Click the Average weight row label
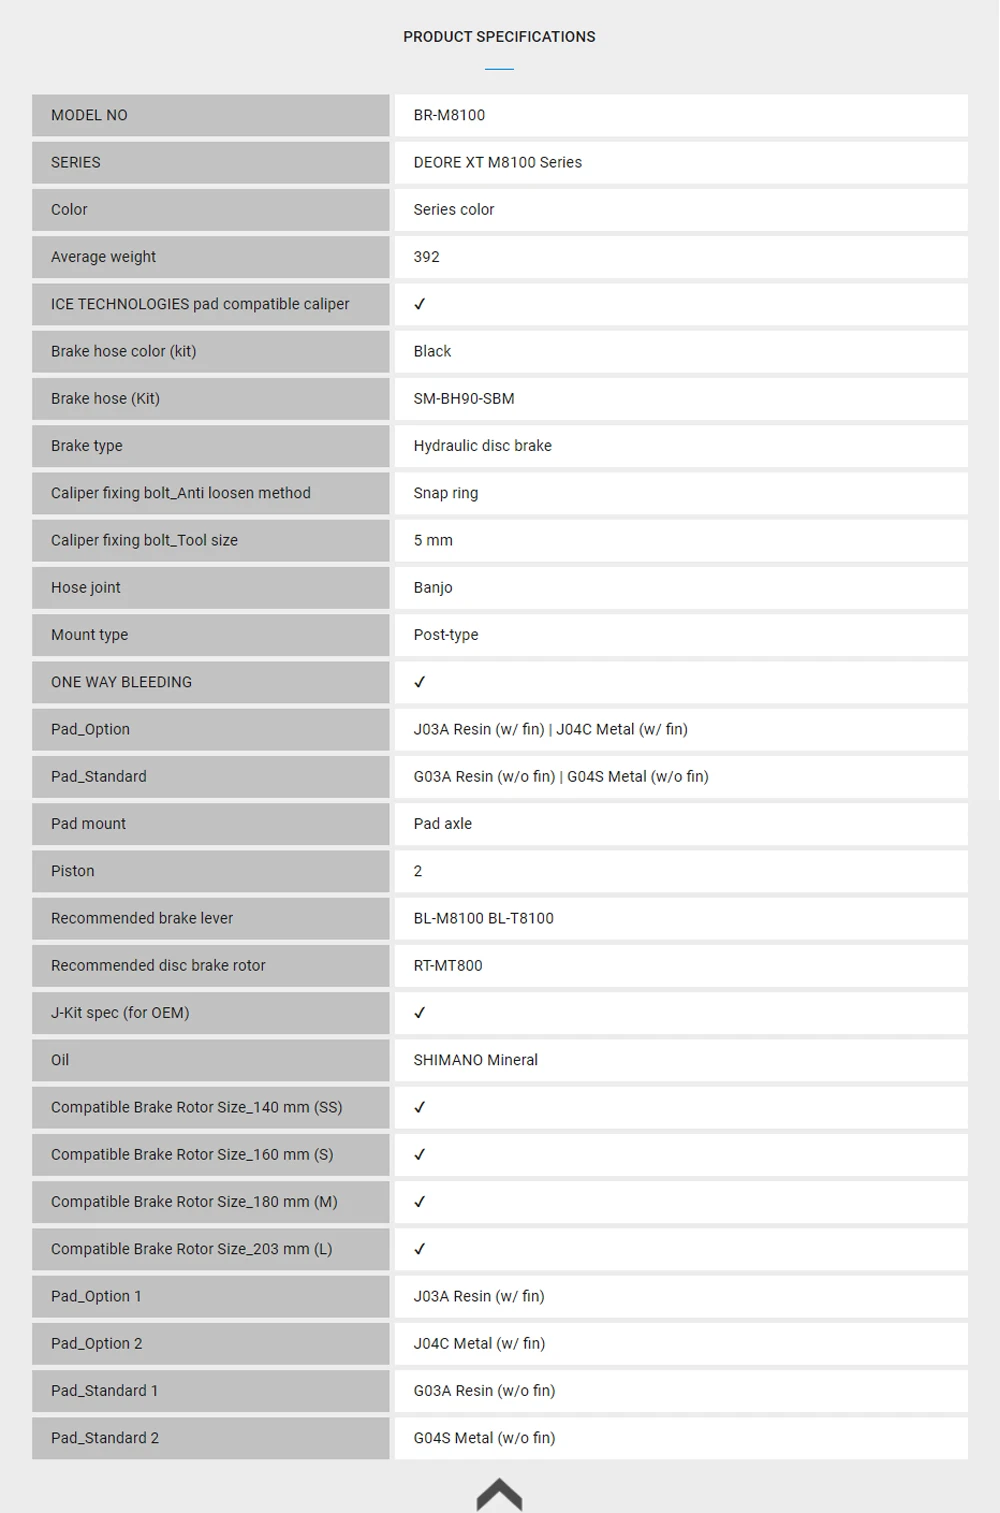1000x1513 pixels. pyautogui.click(x=103, y=257)
